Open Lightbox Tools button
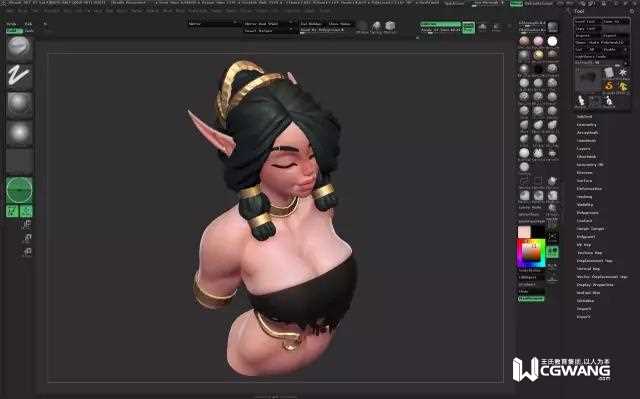This screenshot has width=640, height=399. tap(602, 56)
